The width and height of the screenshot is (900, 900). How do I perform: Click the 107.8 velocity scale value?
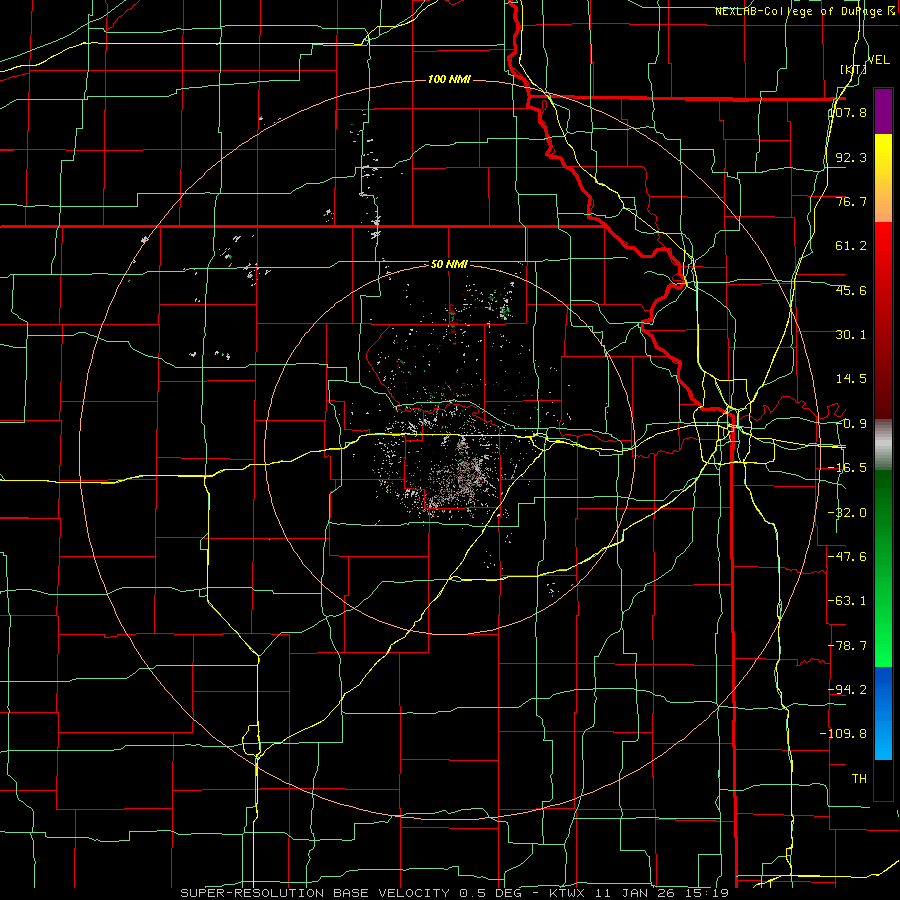847,112
